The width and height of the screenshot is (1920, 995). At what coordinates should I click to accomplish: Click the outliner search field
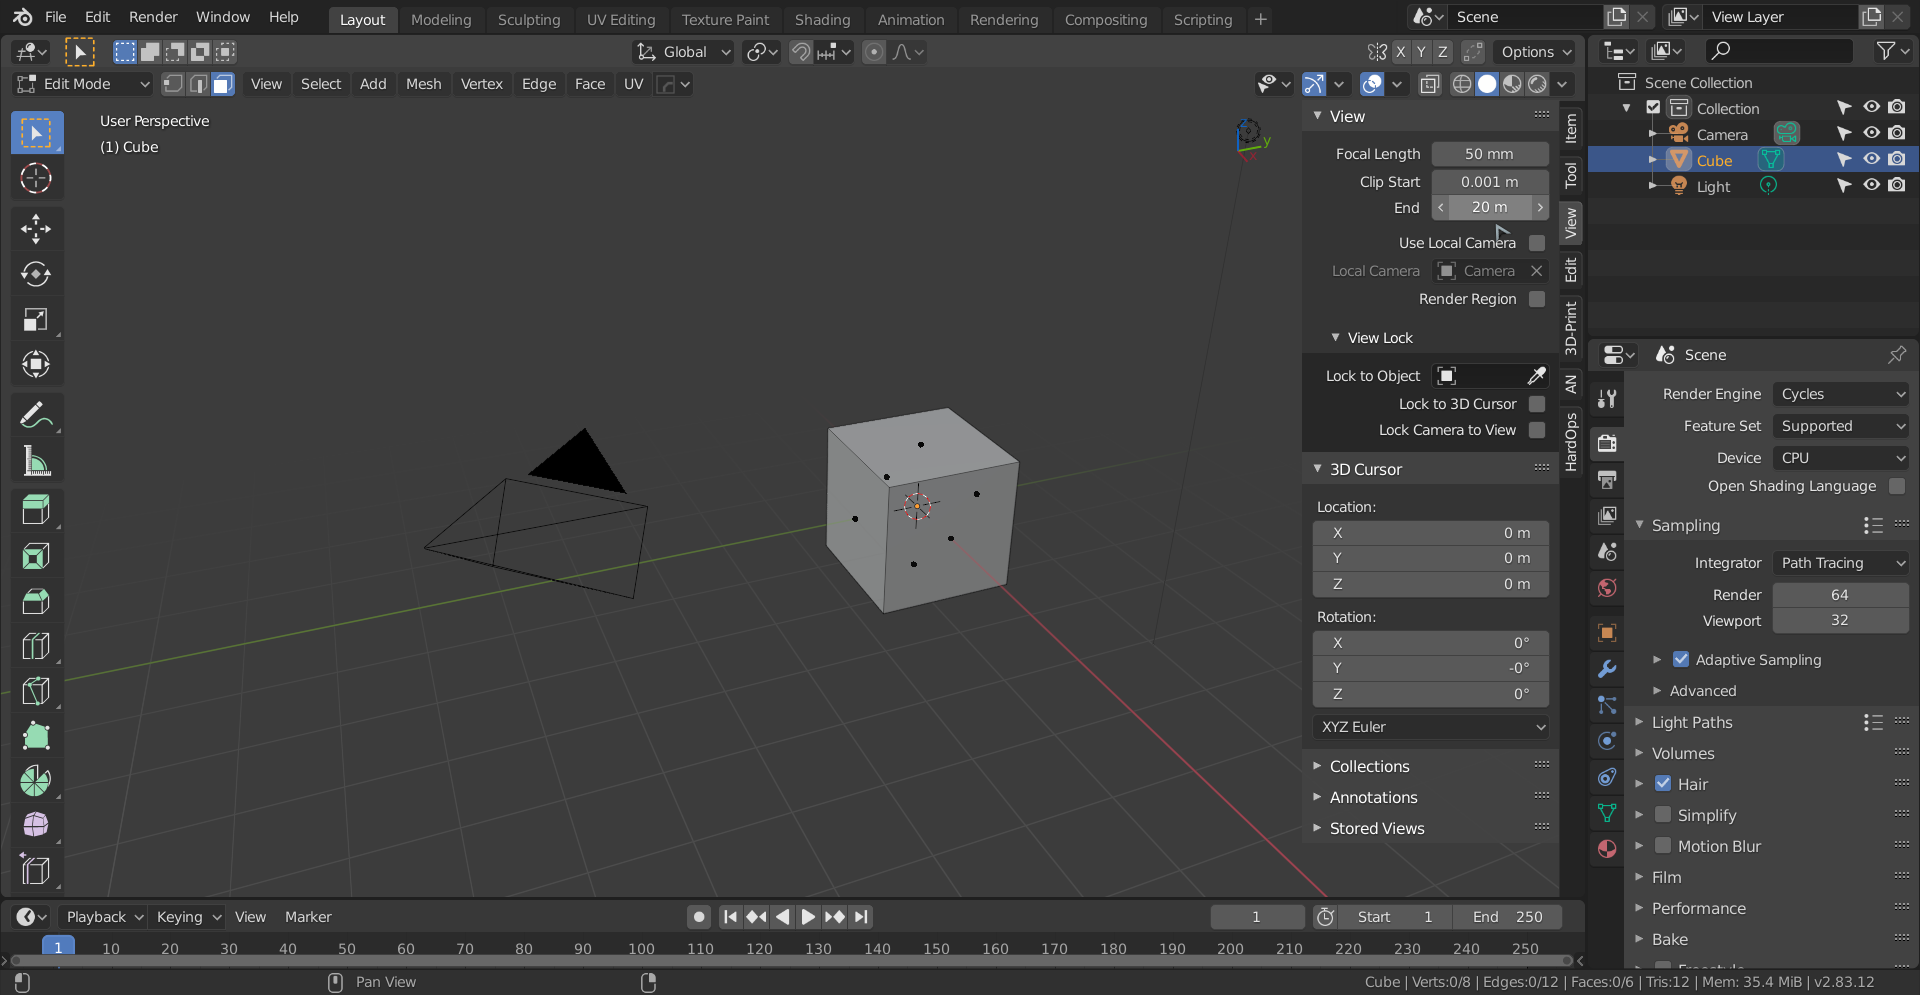pos(1780,50)
